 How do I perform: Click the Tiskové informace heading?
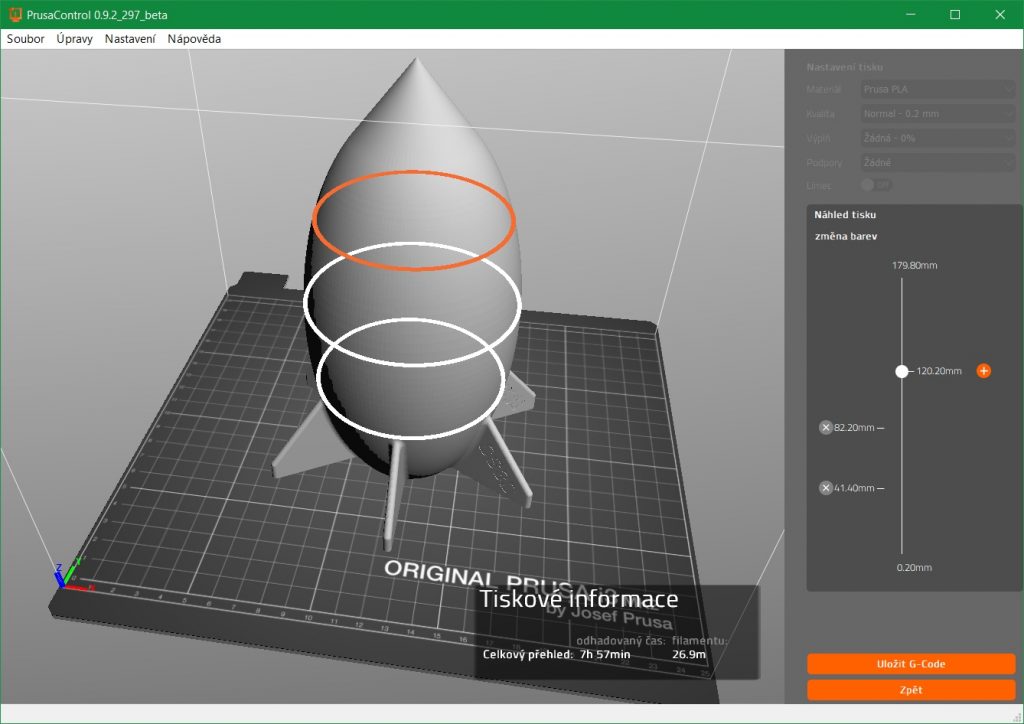click(579, 599)
